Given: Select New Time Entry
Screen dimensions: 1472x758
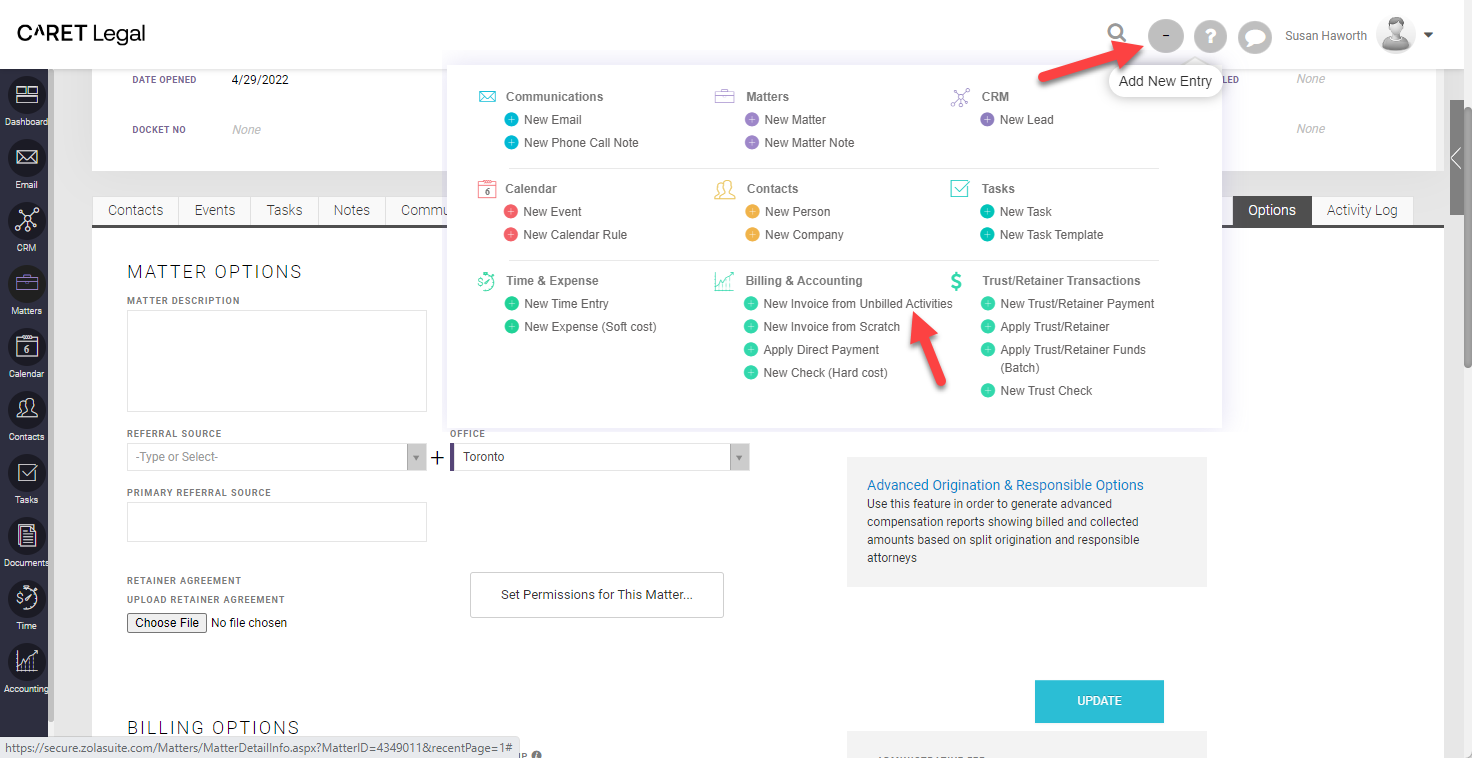Looking at the screenshot, I should (x=566, y=304).
